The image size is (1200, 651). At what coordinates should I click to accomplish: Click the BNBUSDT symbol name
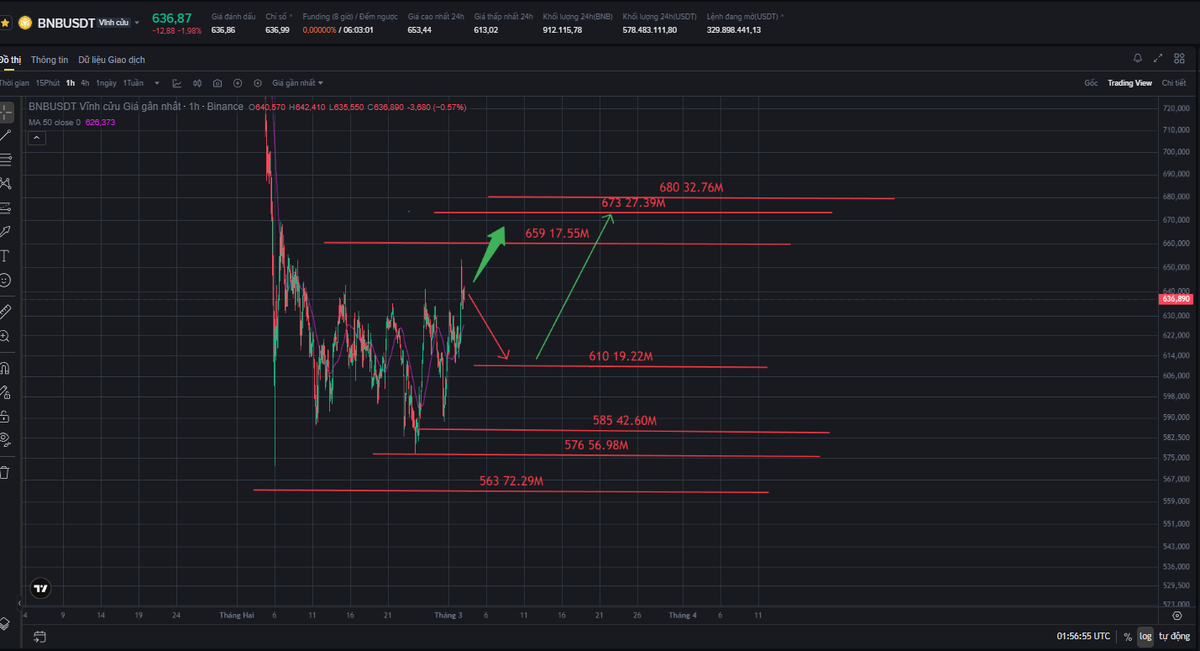point(66,22)
